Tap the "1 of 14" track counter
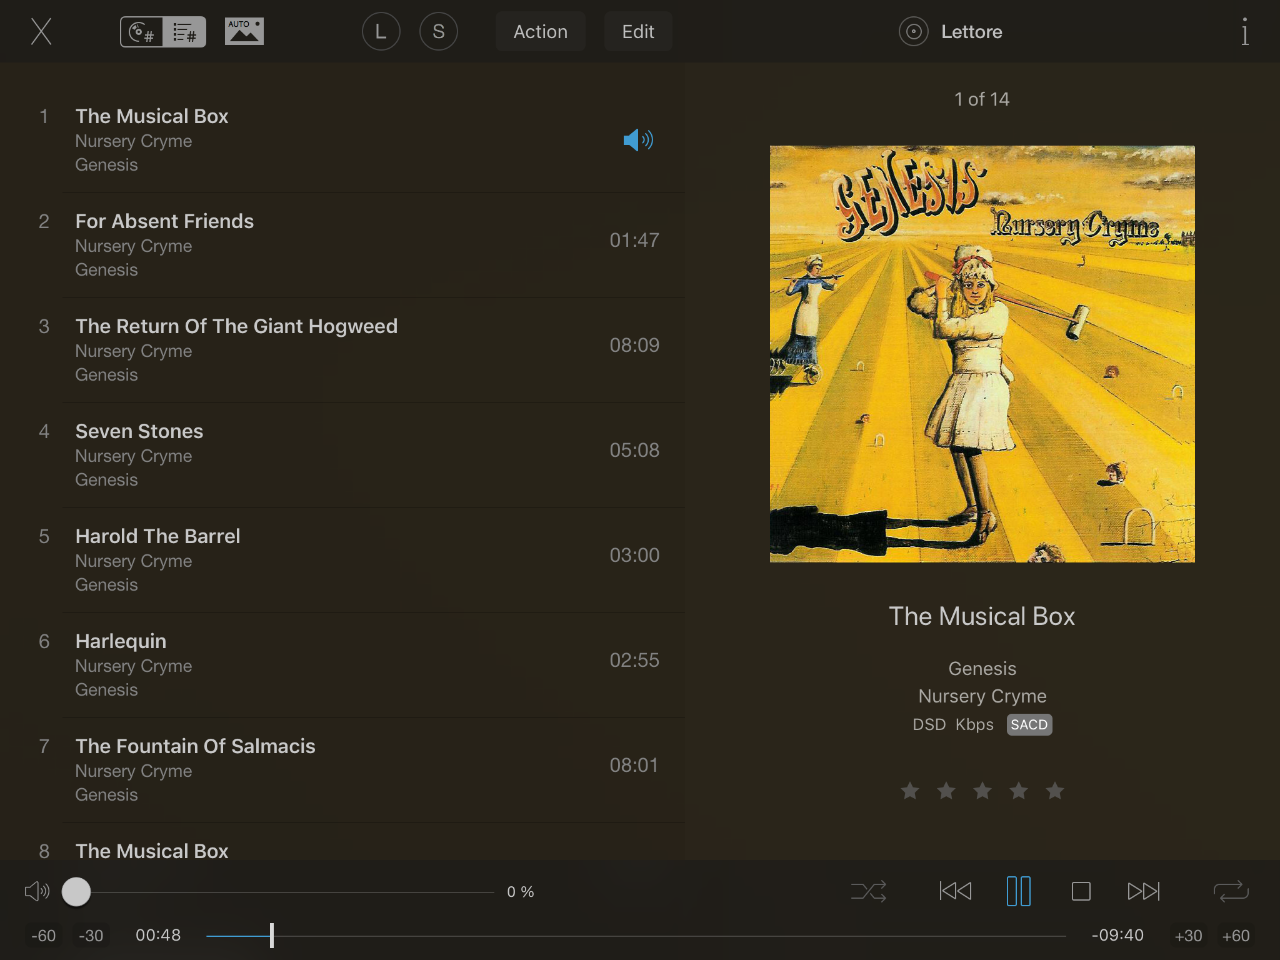 982,99
